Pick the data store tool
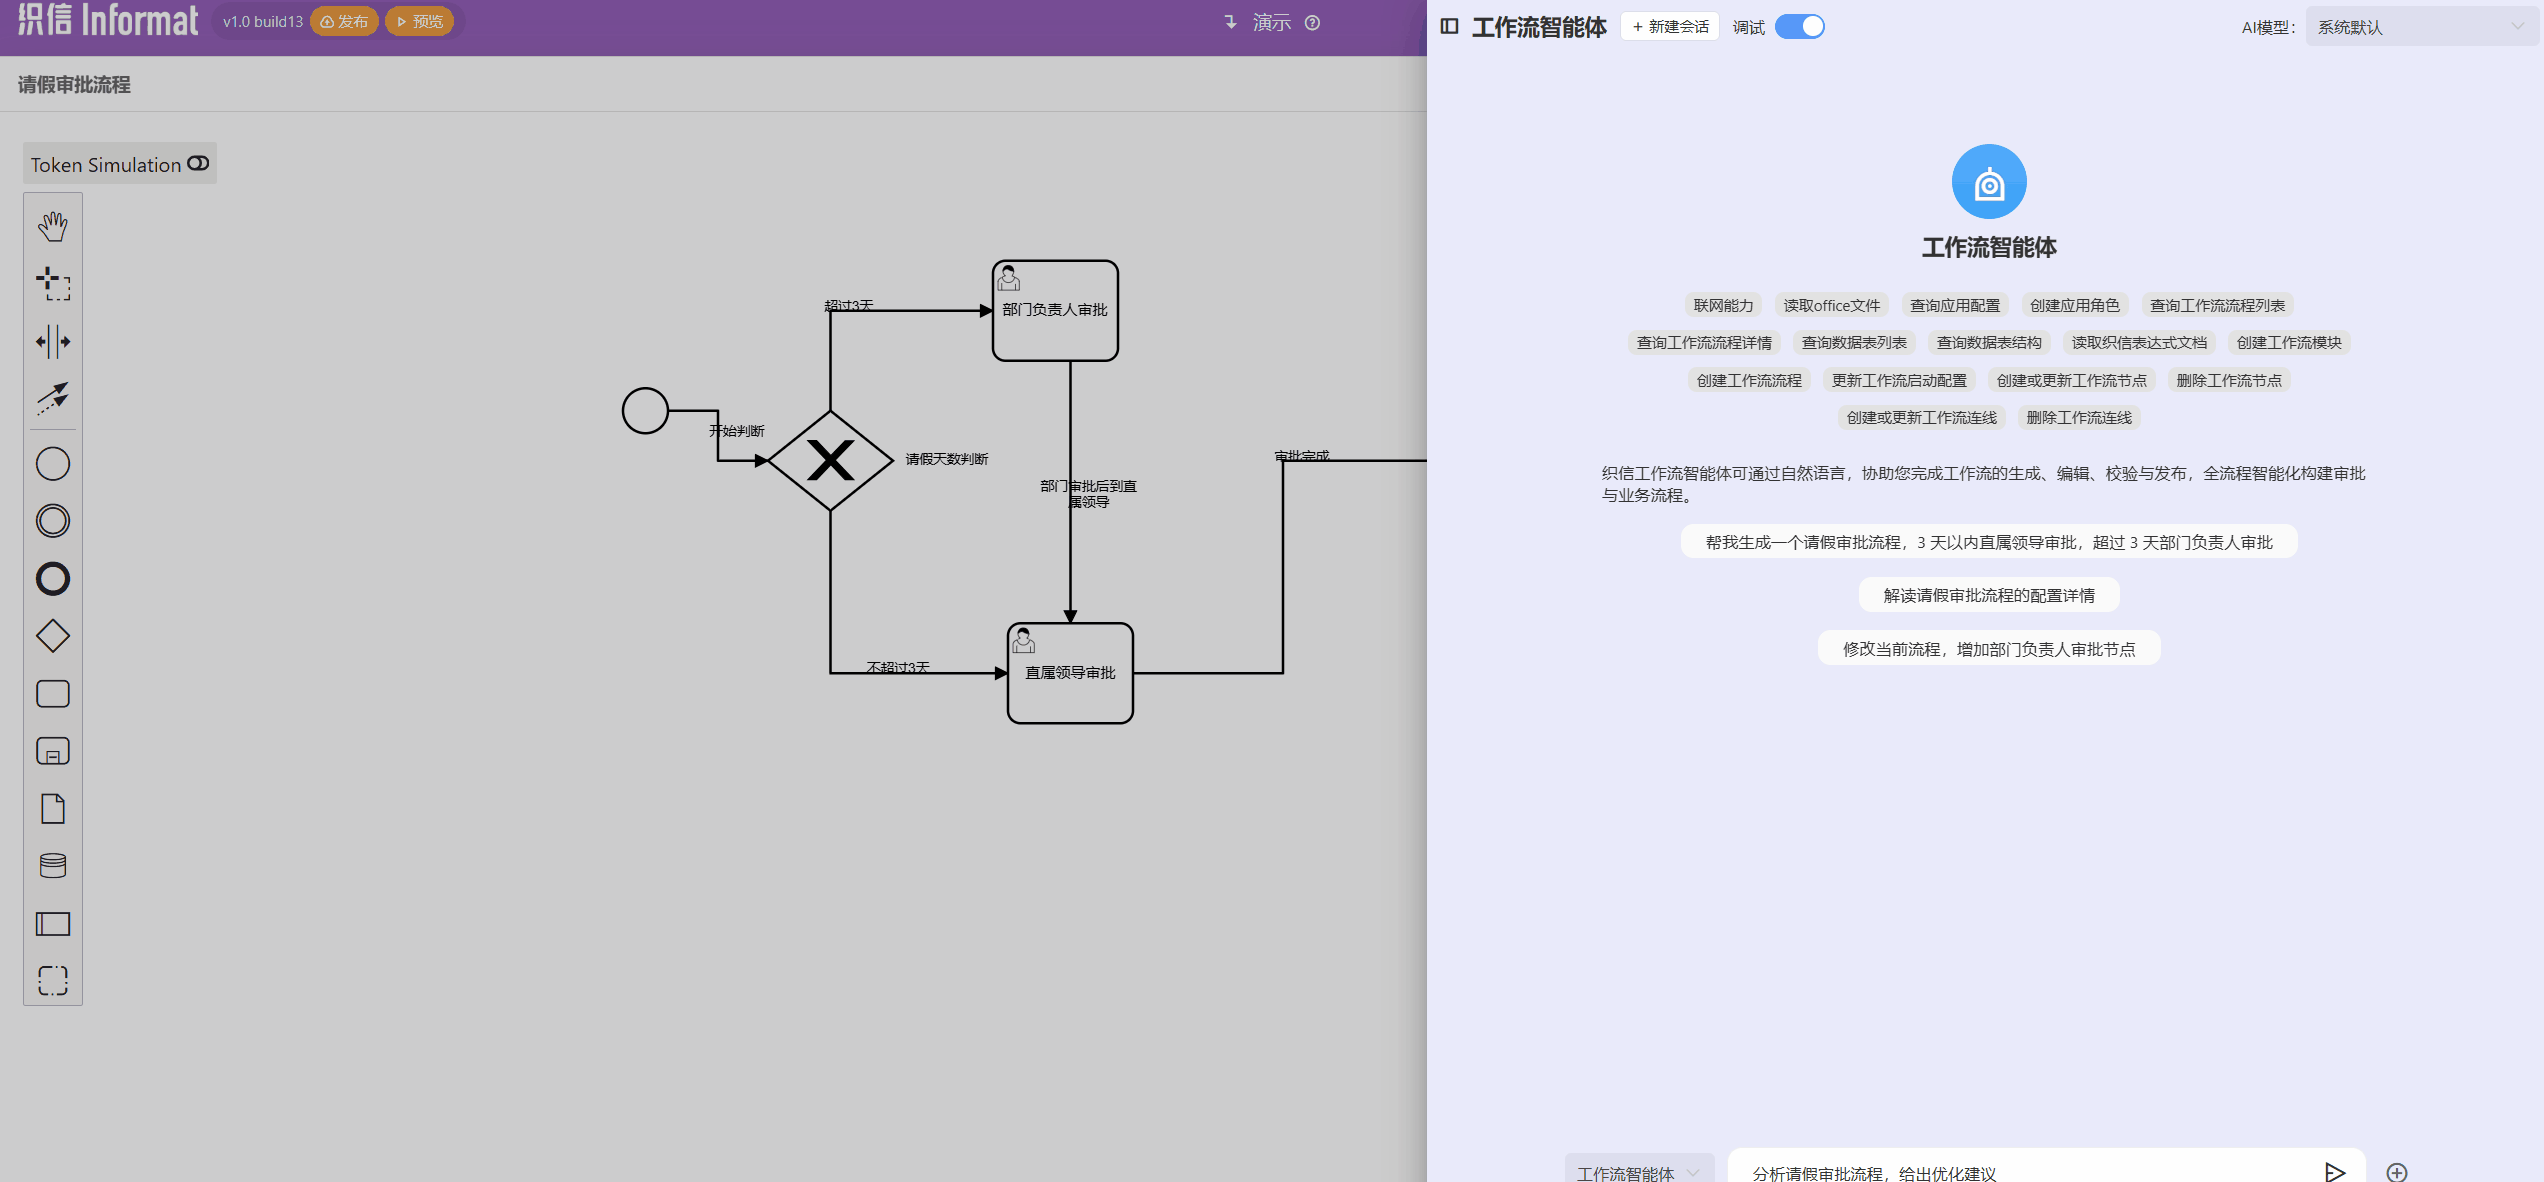This screenshot has width=2544, height=1182. (x=52, y=865)
